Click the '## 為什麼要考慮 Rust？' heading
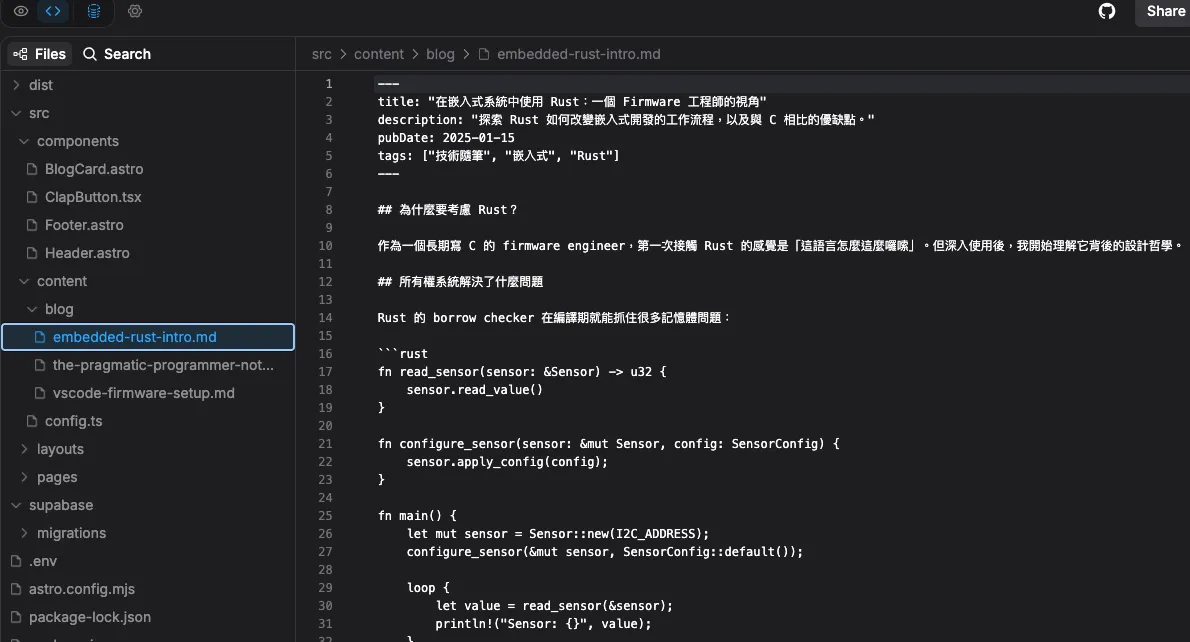Viewport: 1190px width, 642px height. pos(448,210)
